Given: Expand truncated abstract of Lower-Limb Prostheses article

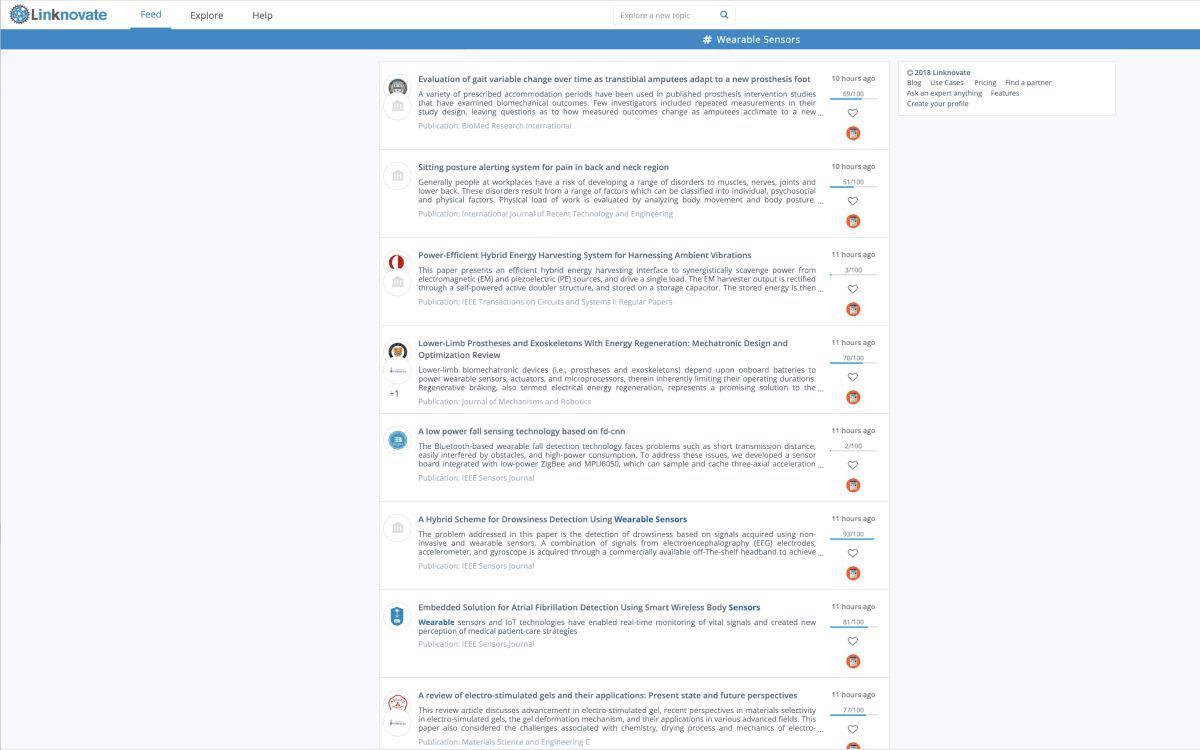Looking at the screenshot, I should coord(821,389).
